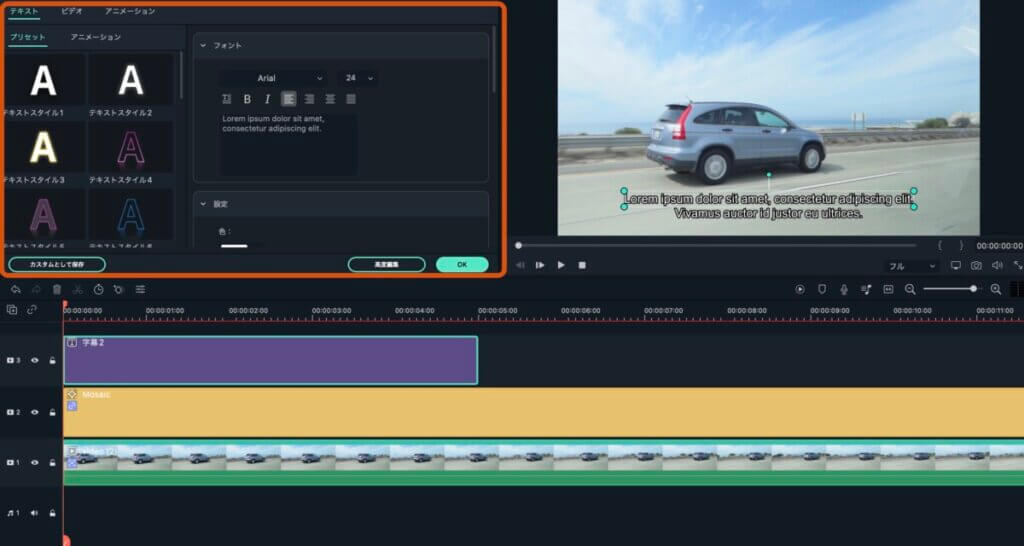Open the Arial font family dropdown
The image size is (1024, 546).
pos(272,78)
